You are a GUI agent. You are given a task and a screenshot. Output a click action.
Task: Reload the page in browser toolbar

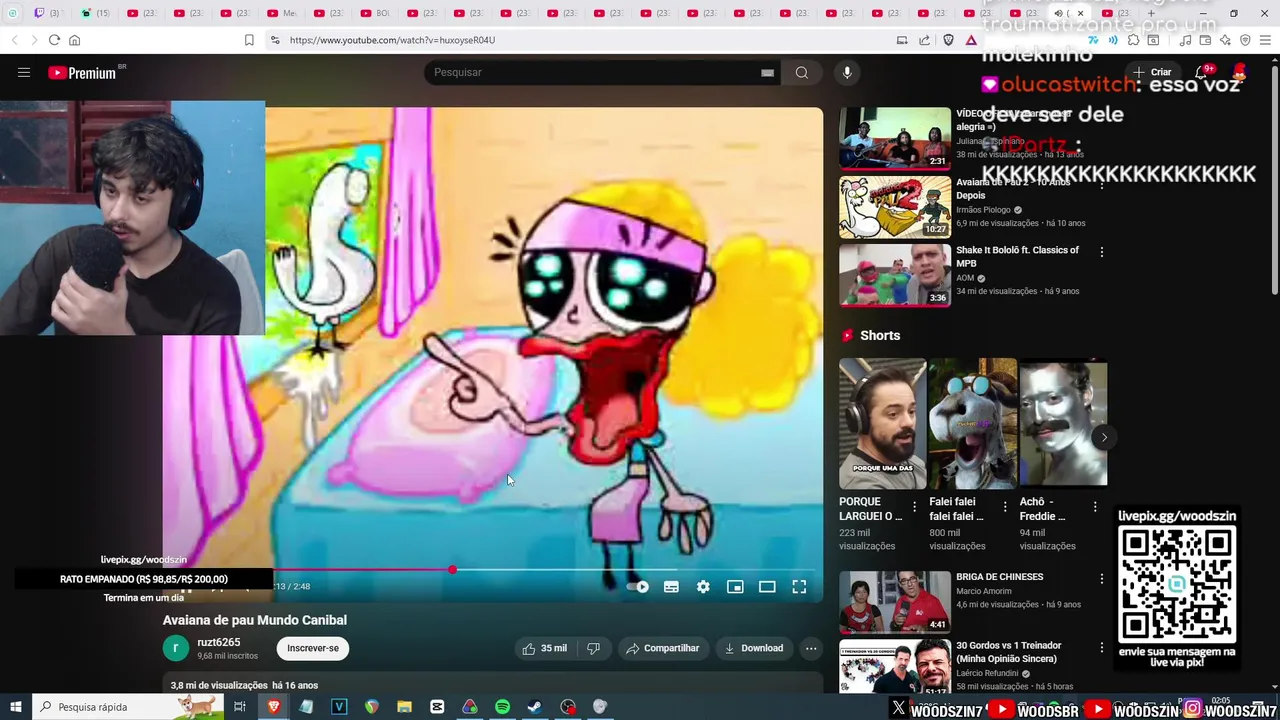point(54,40)
